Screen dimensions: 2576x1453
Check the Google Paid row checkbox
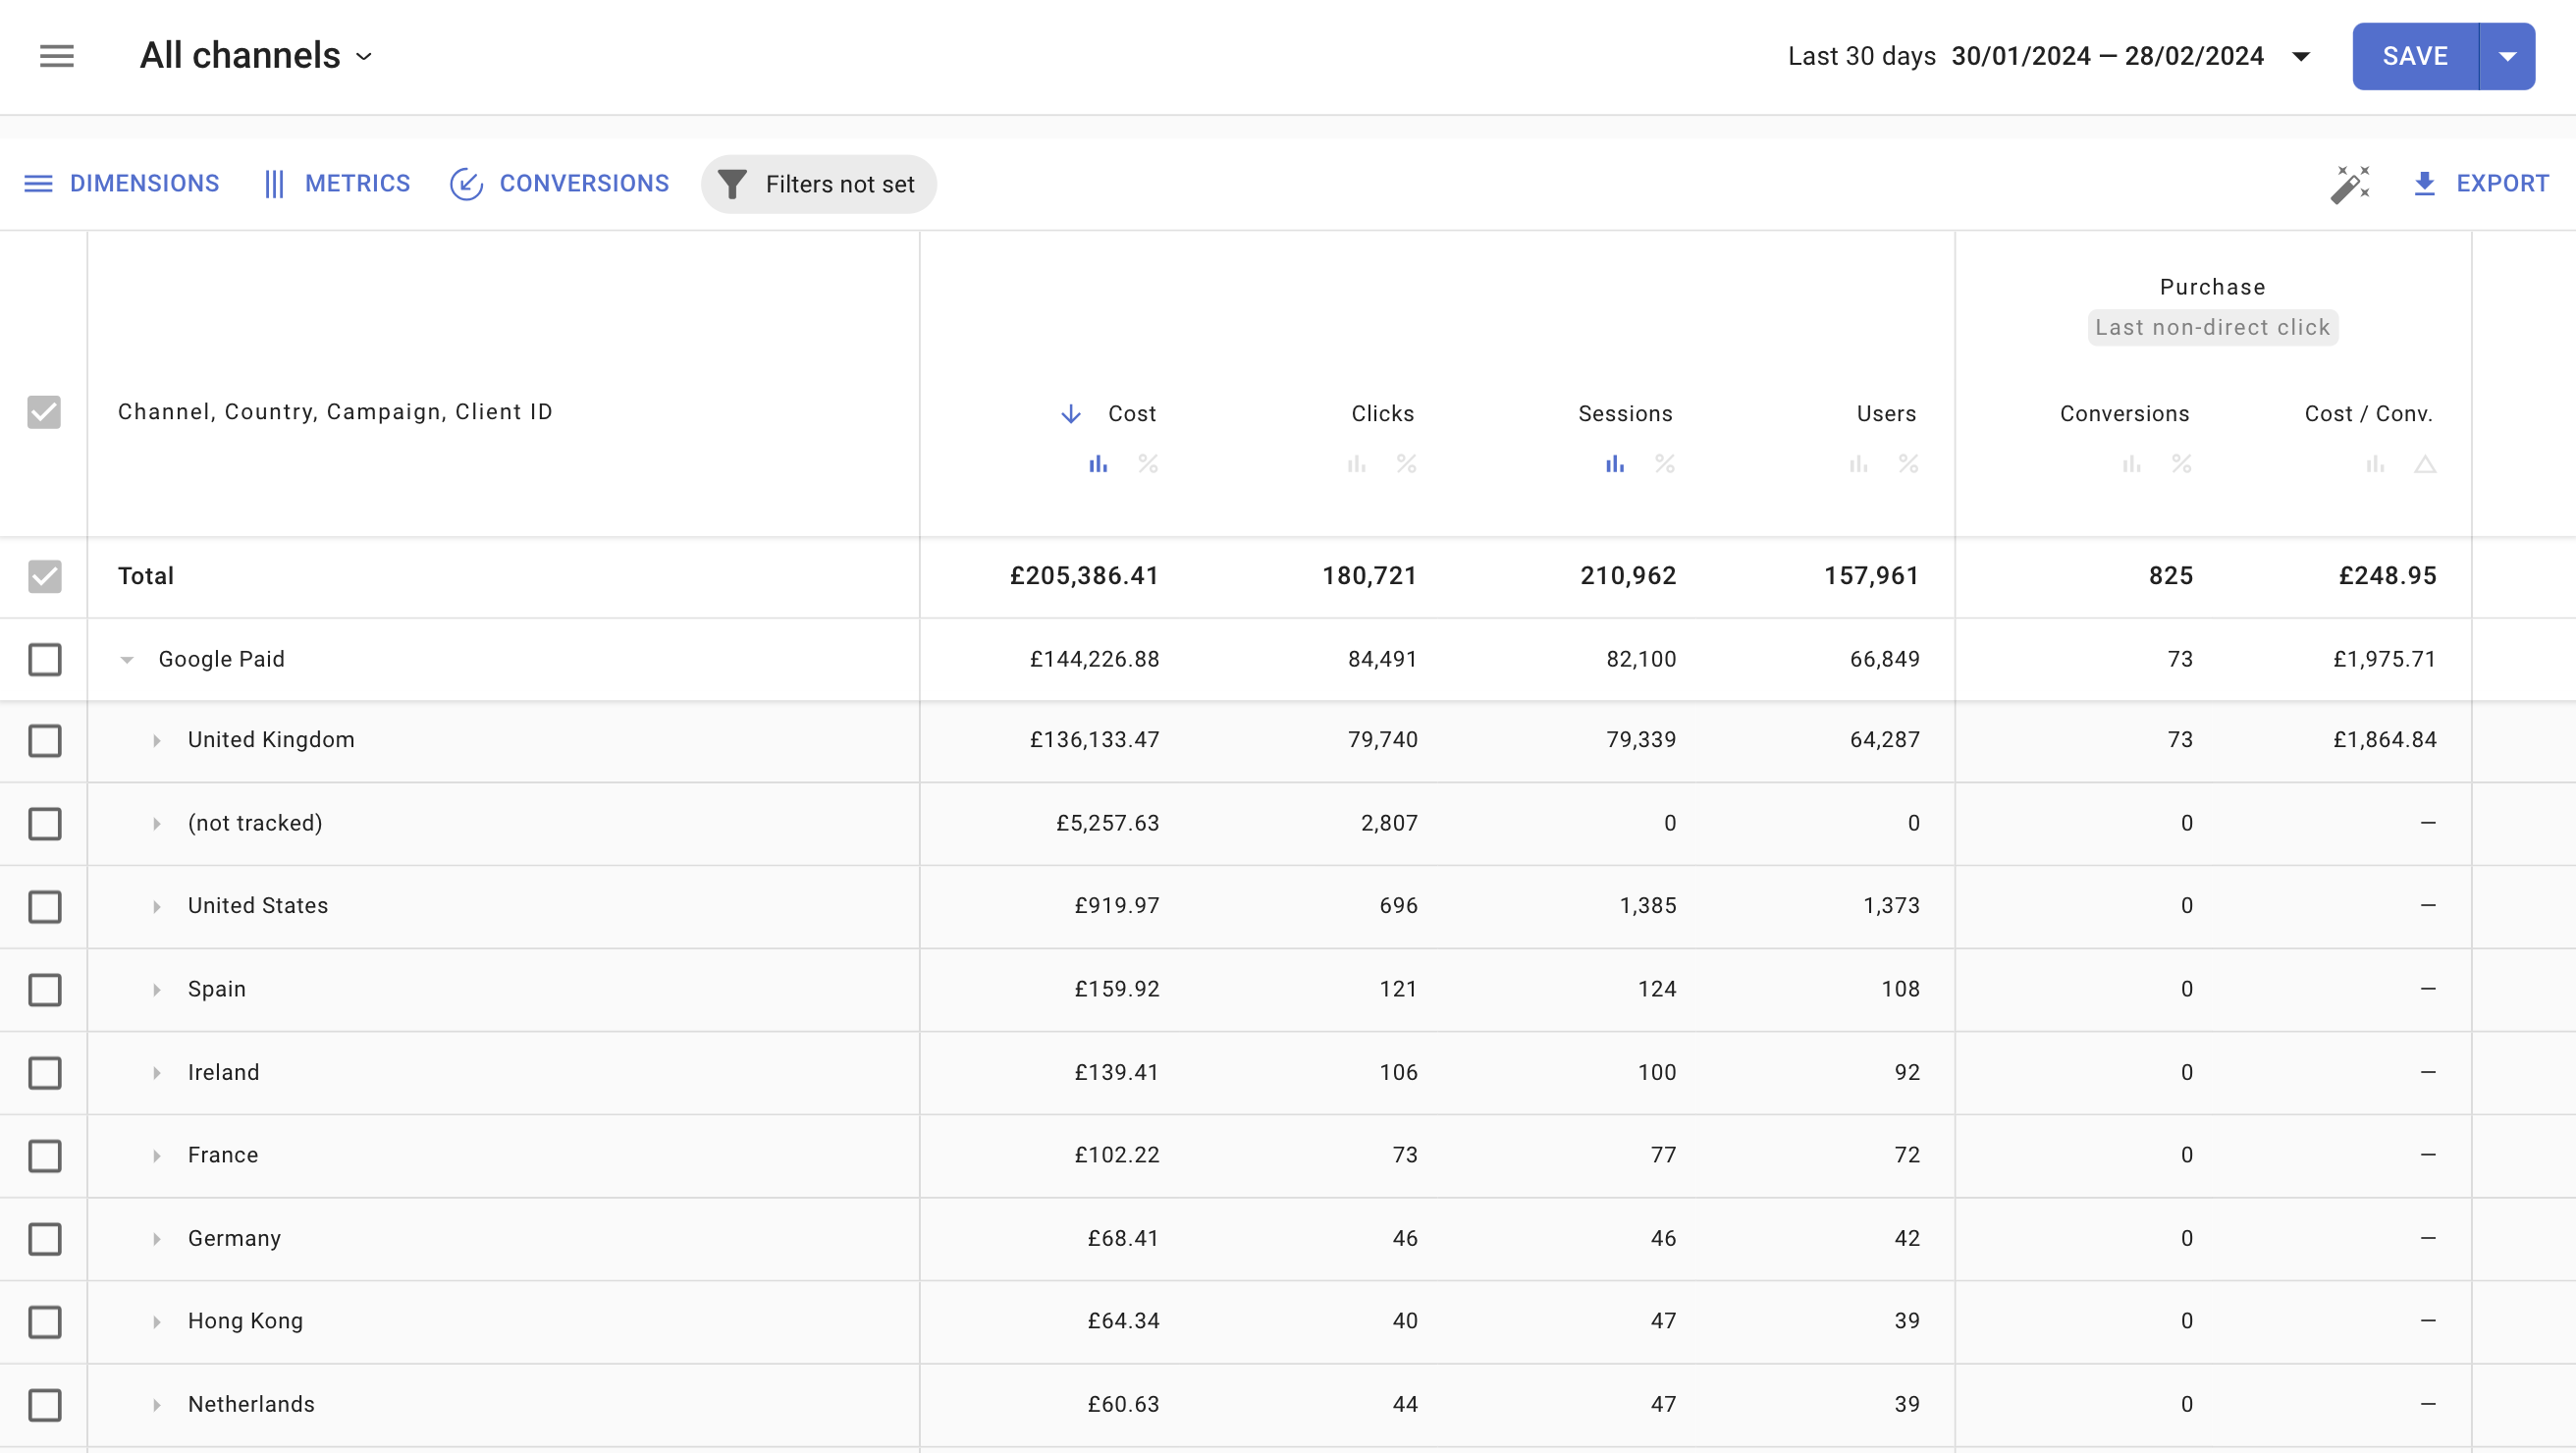45,659
